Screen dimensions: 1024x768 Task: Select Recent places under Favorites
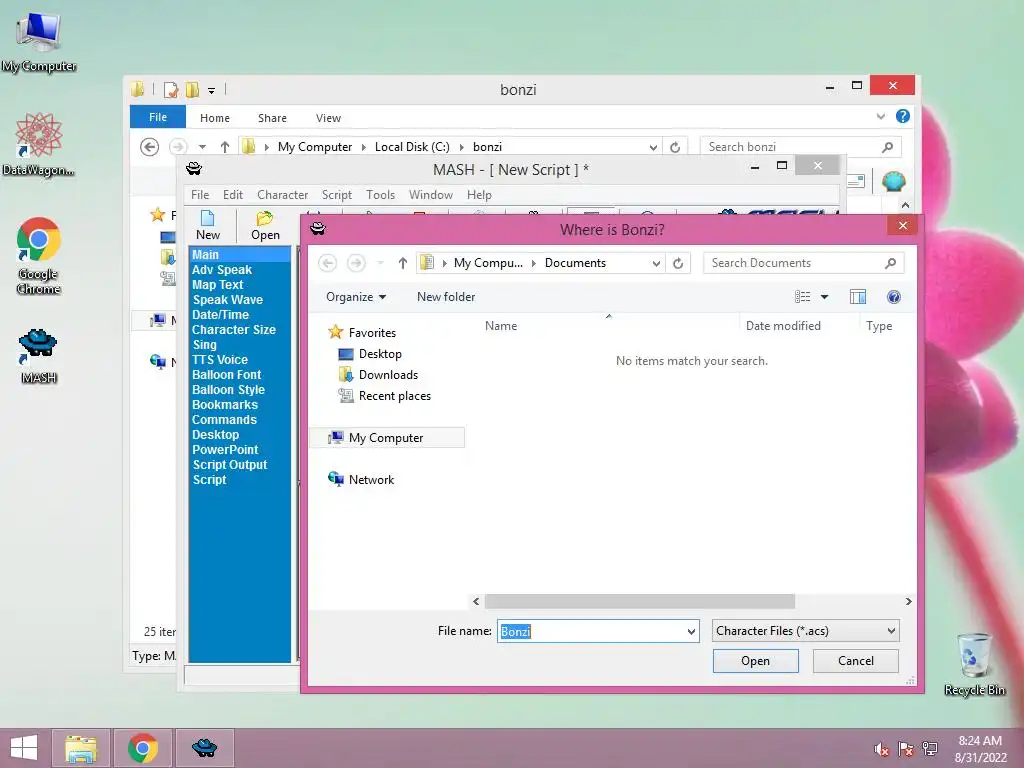pyautogui.click(x=394, y=396)
